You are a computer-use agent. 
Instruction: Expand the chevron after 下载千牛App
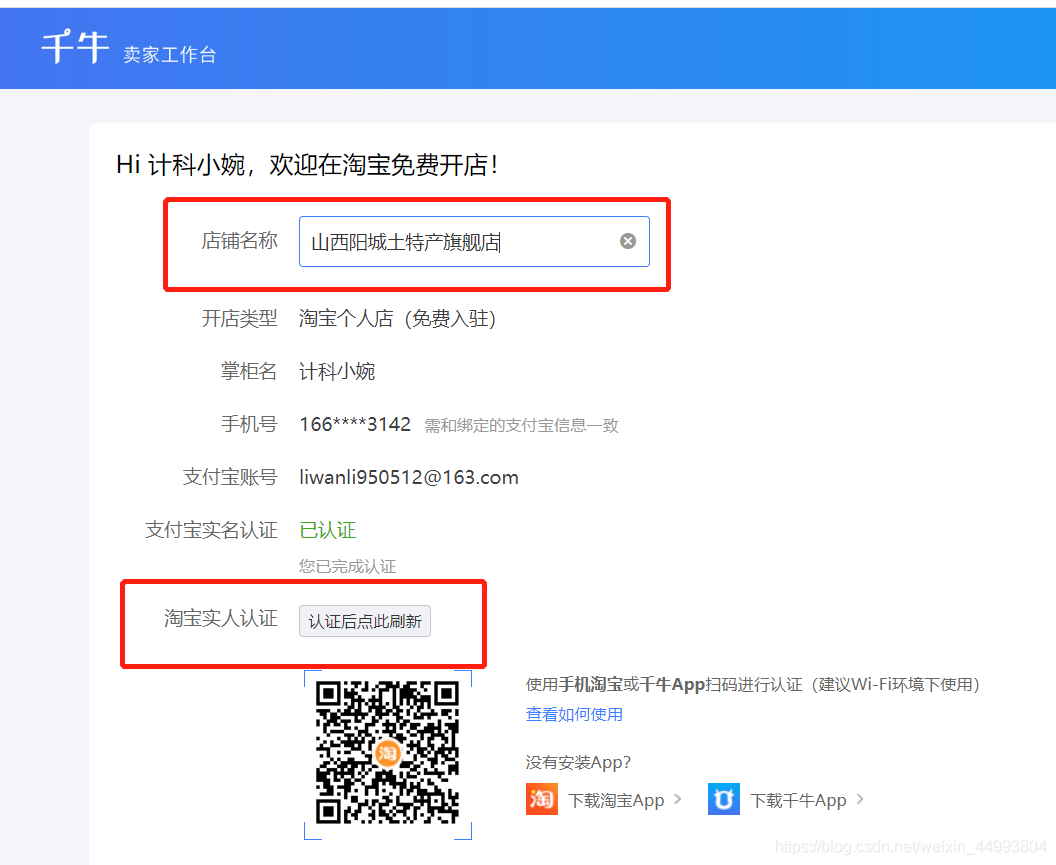pyautogui.click(x=860, y=799)
